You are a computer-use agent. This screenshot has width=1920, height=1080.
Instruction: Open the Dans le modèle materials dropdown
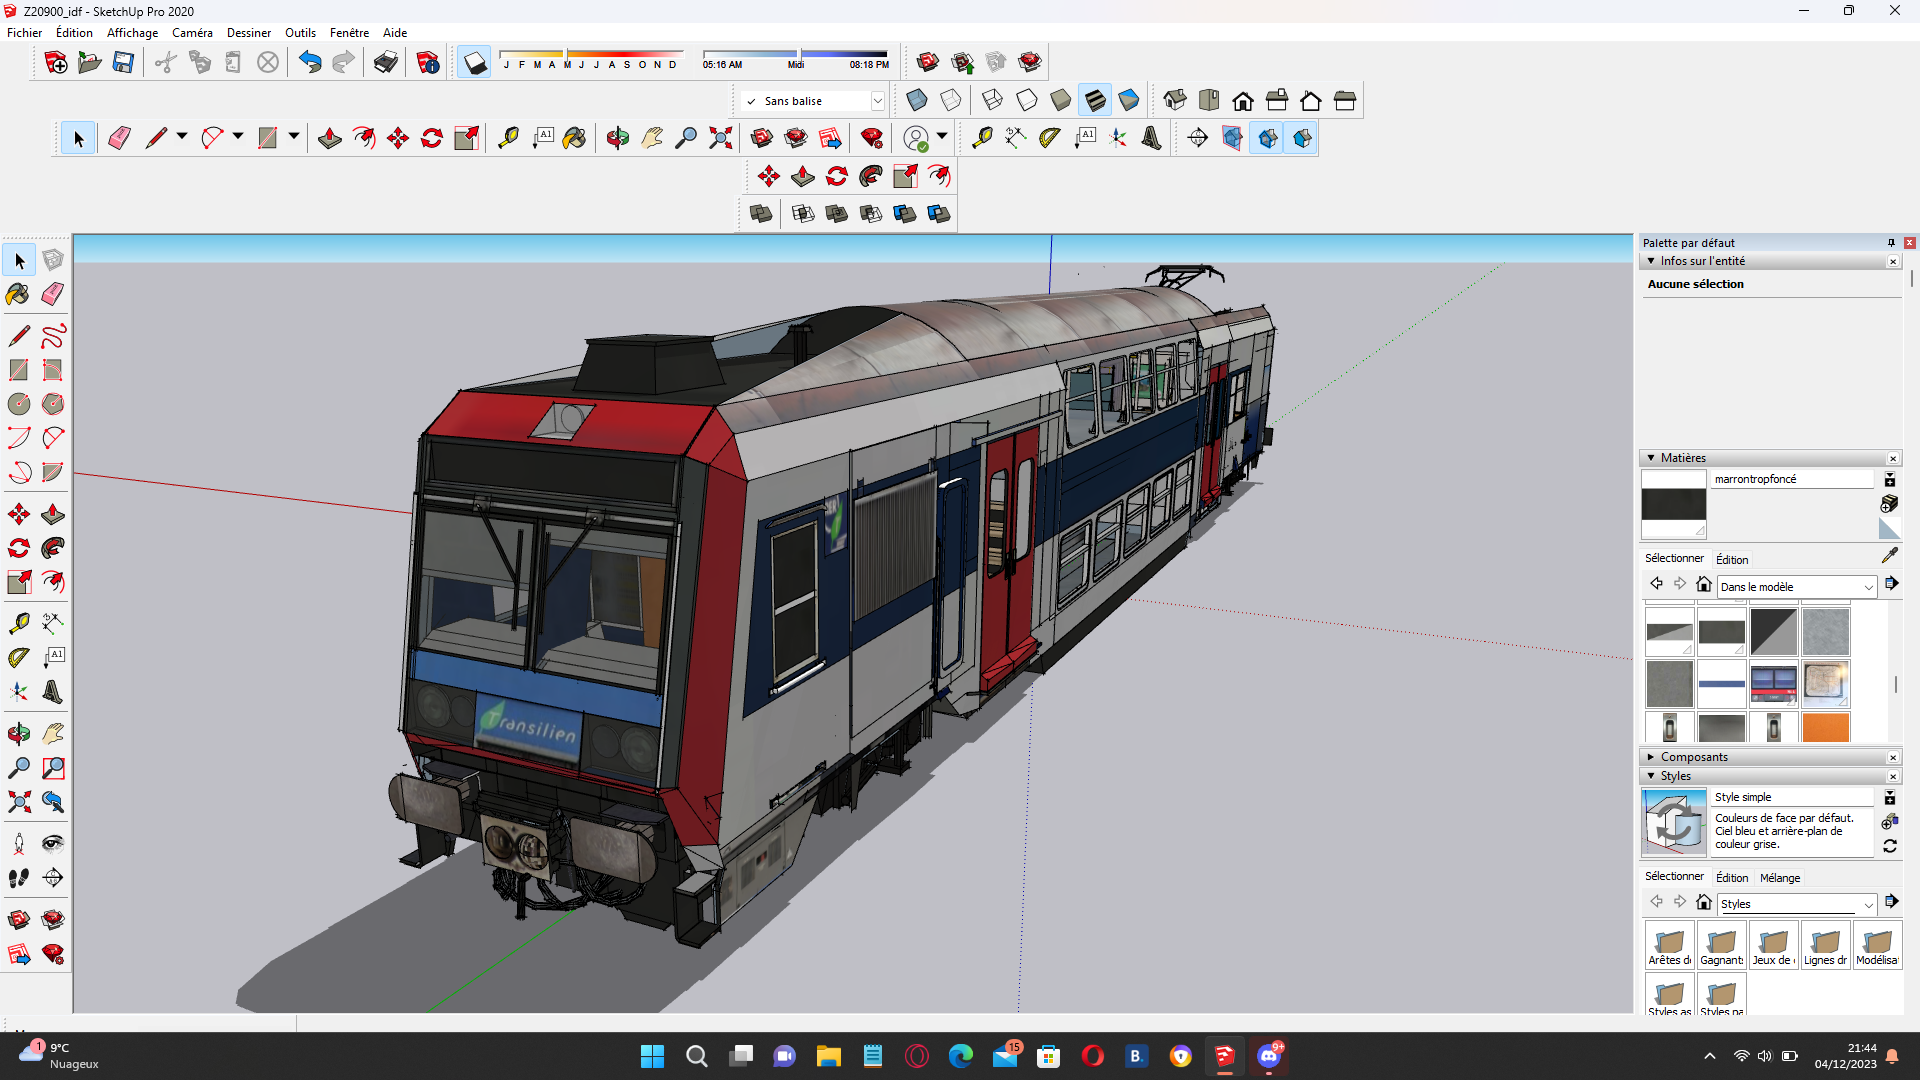coord(1796,587)
